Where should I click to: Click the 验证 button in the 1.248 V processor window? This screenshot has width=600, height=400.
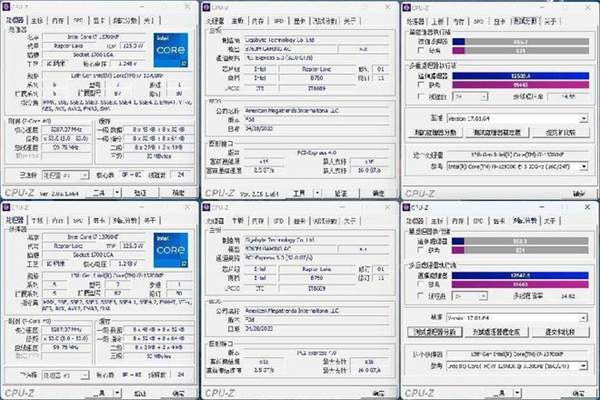point(140,193)
